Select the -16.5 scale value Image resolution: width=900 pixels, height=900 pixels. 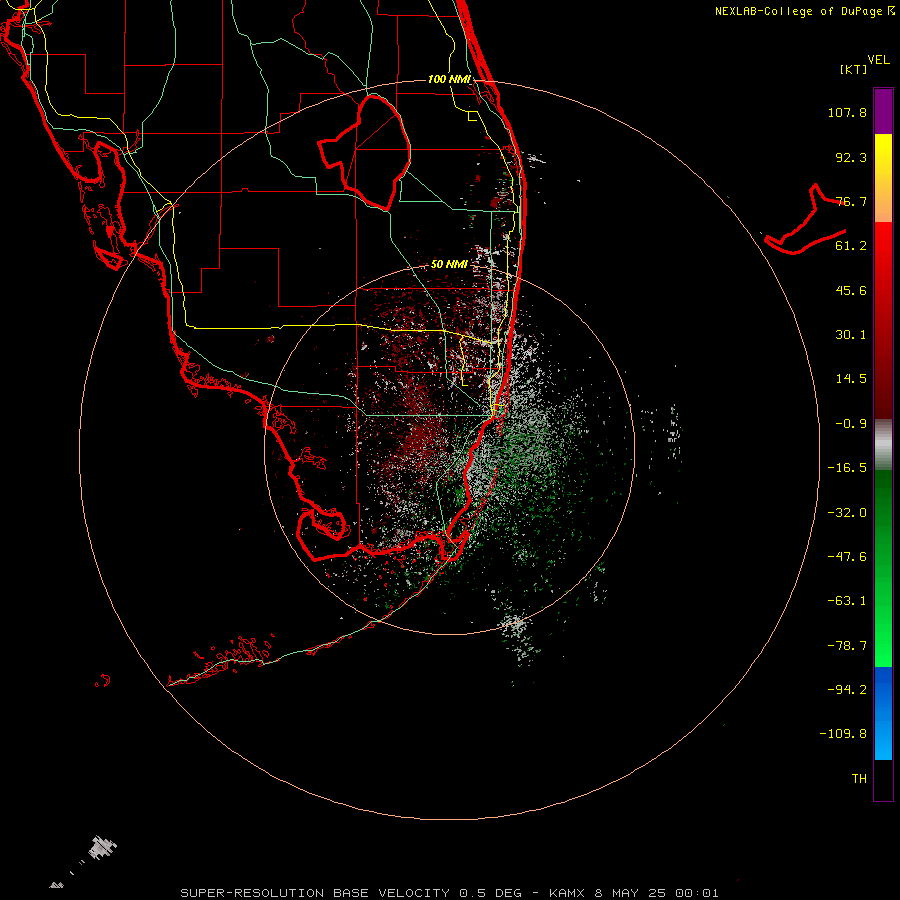tap(847, 468)
